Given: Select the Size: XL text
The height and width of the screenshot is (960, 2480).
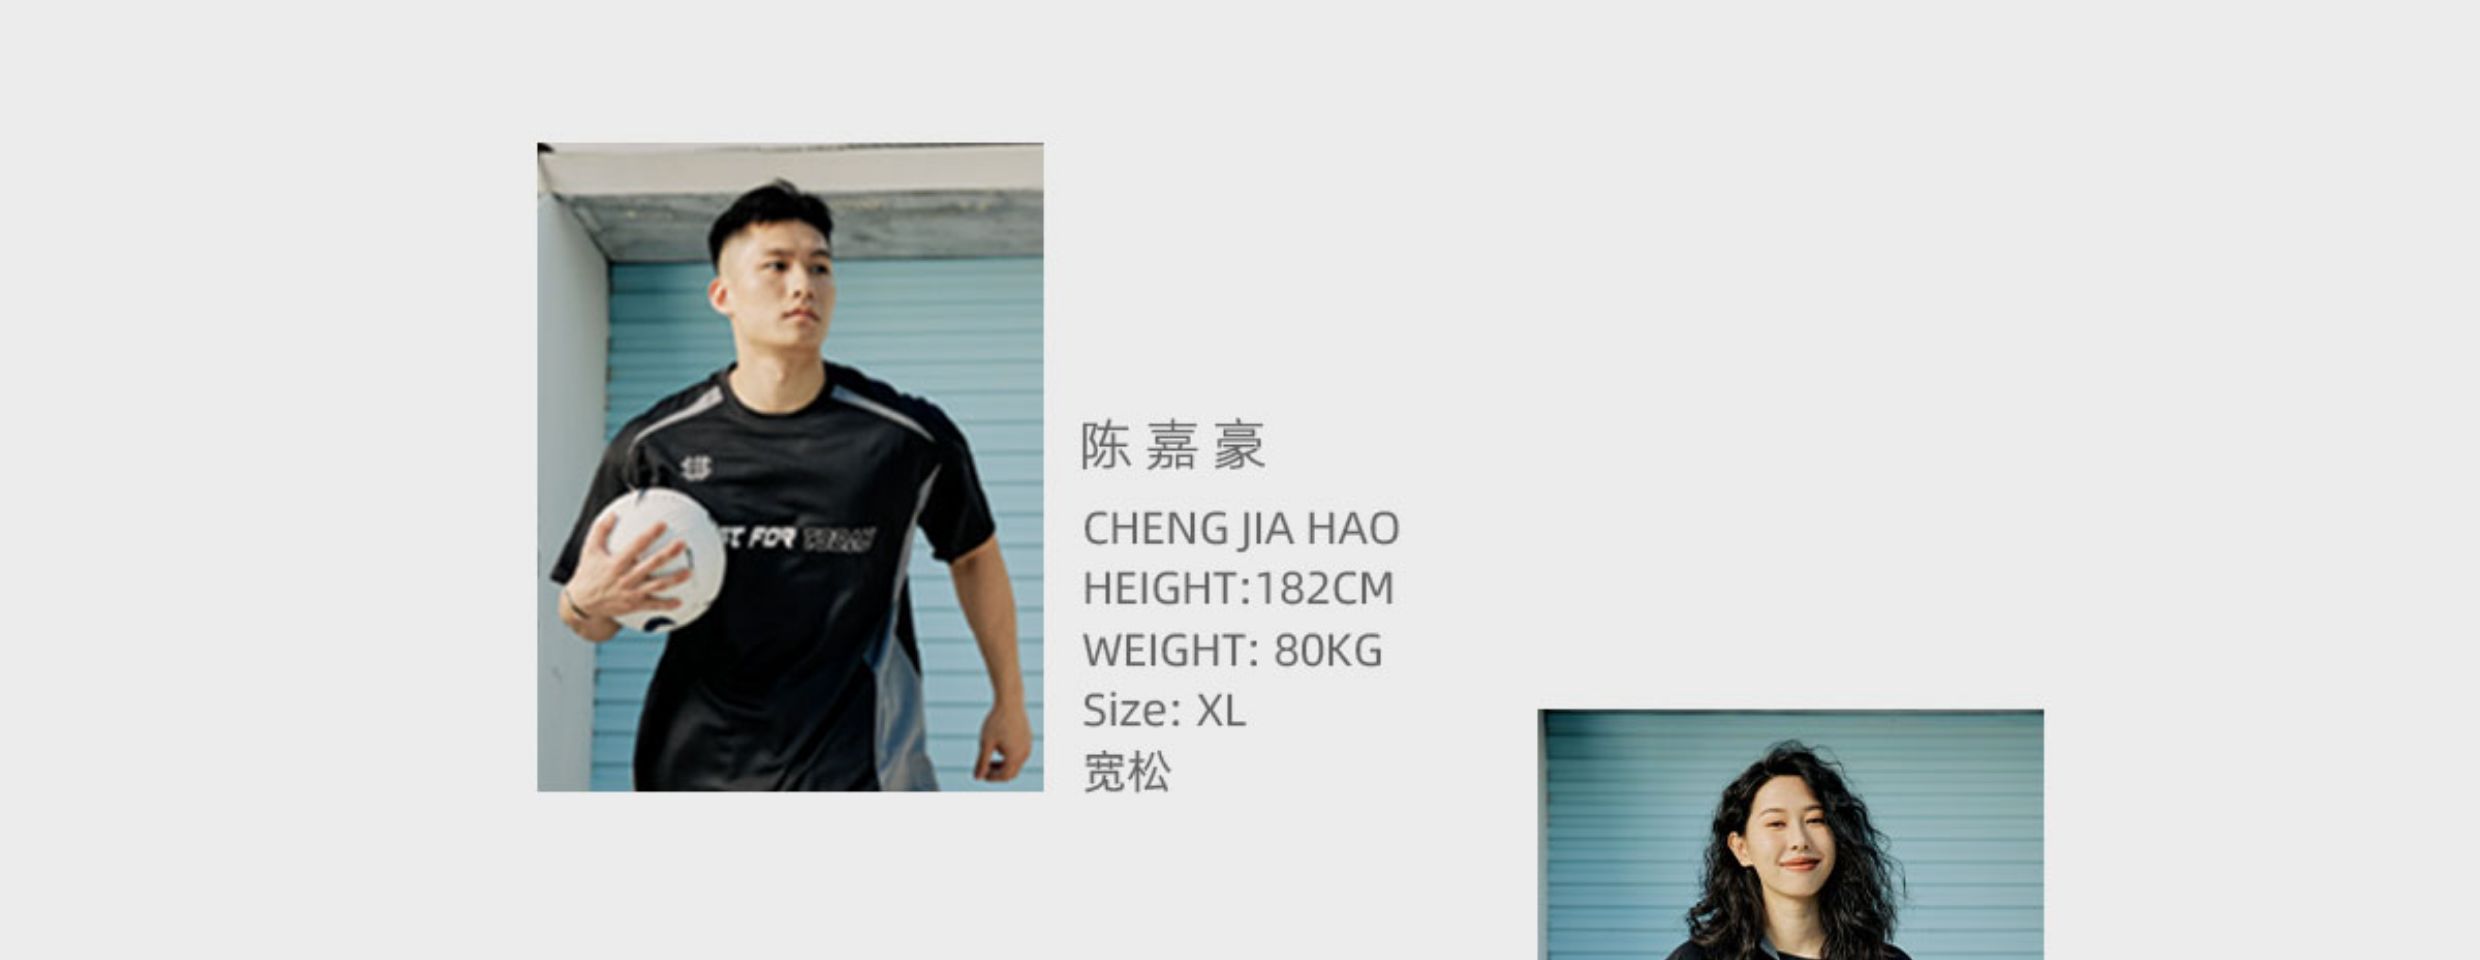Looking at the screenshot, I should click(1164, 710).
